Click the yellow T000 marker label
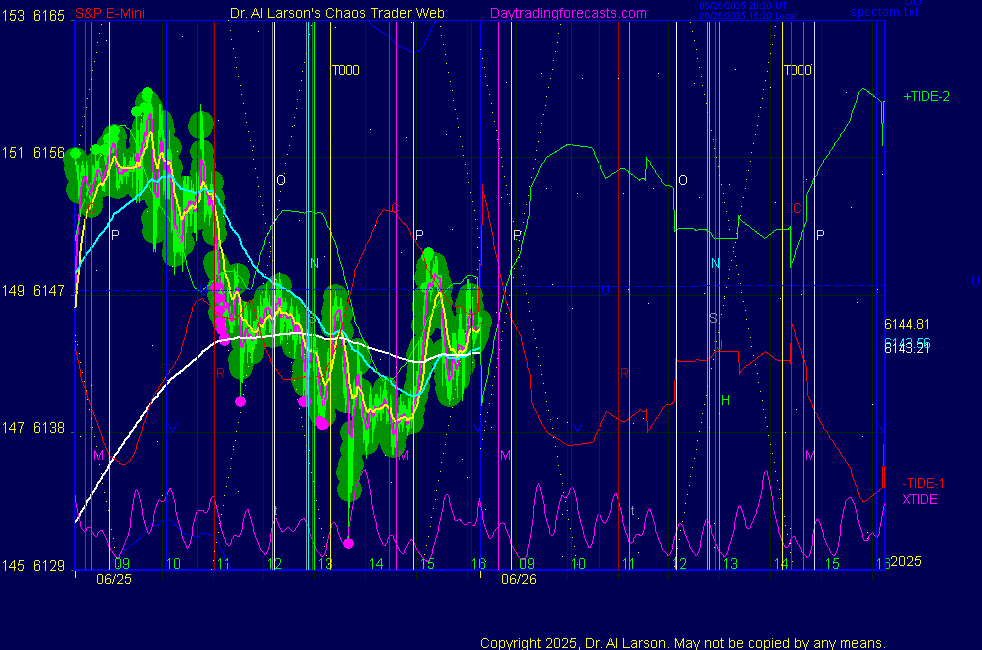The width and height of the screenshot is (982, 650). click(345, 70)
